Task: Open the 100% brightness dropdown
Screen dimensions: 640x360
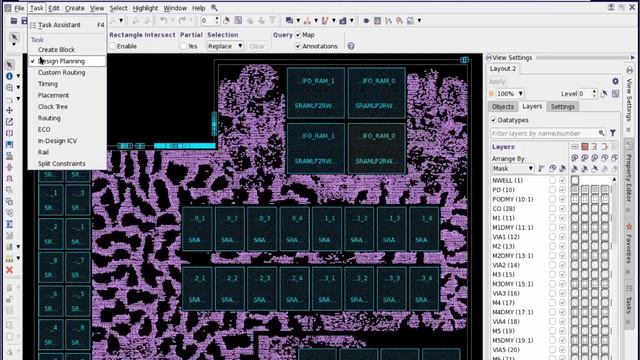Action: point(510,93)
